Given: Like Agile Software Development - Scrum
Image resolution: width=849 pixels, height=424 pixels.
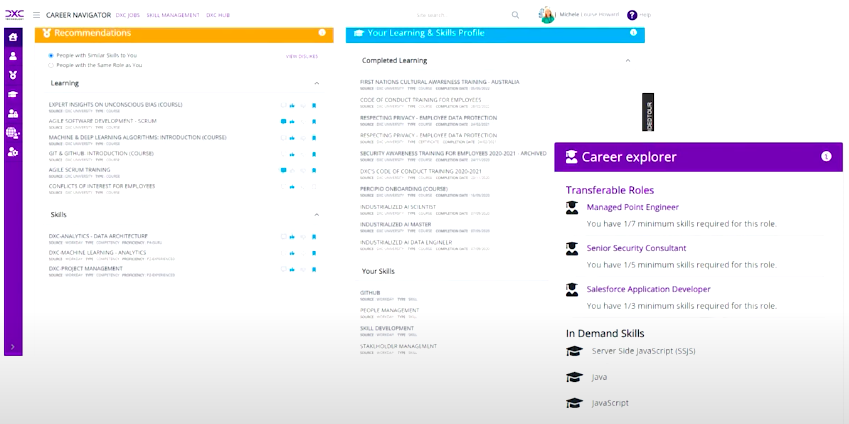Looking at the screenshot, I should (292, 122).
